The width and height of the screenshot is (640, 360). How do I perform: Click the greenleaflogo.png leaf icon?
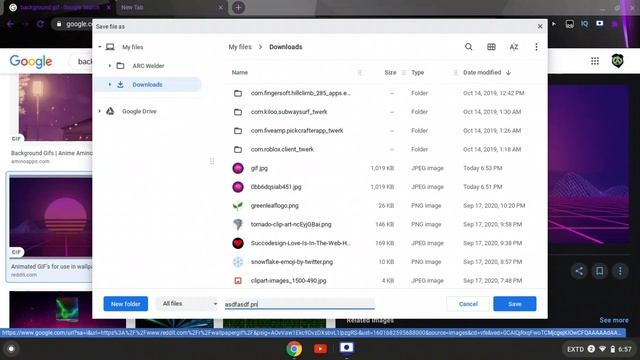pos(238,206)
